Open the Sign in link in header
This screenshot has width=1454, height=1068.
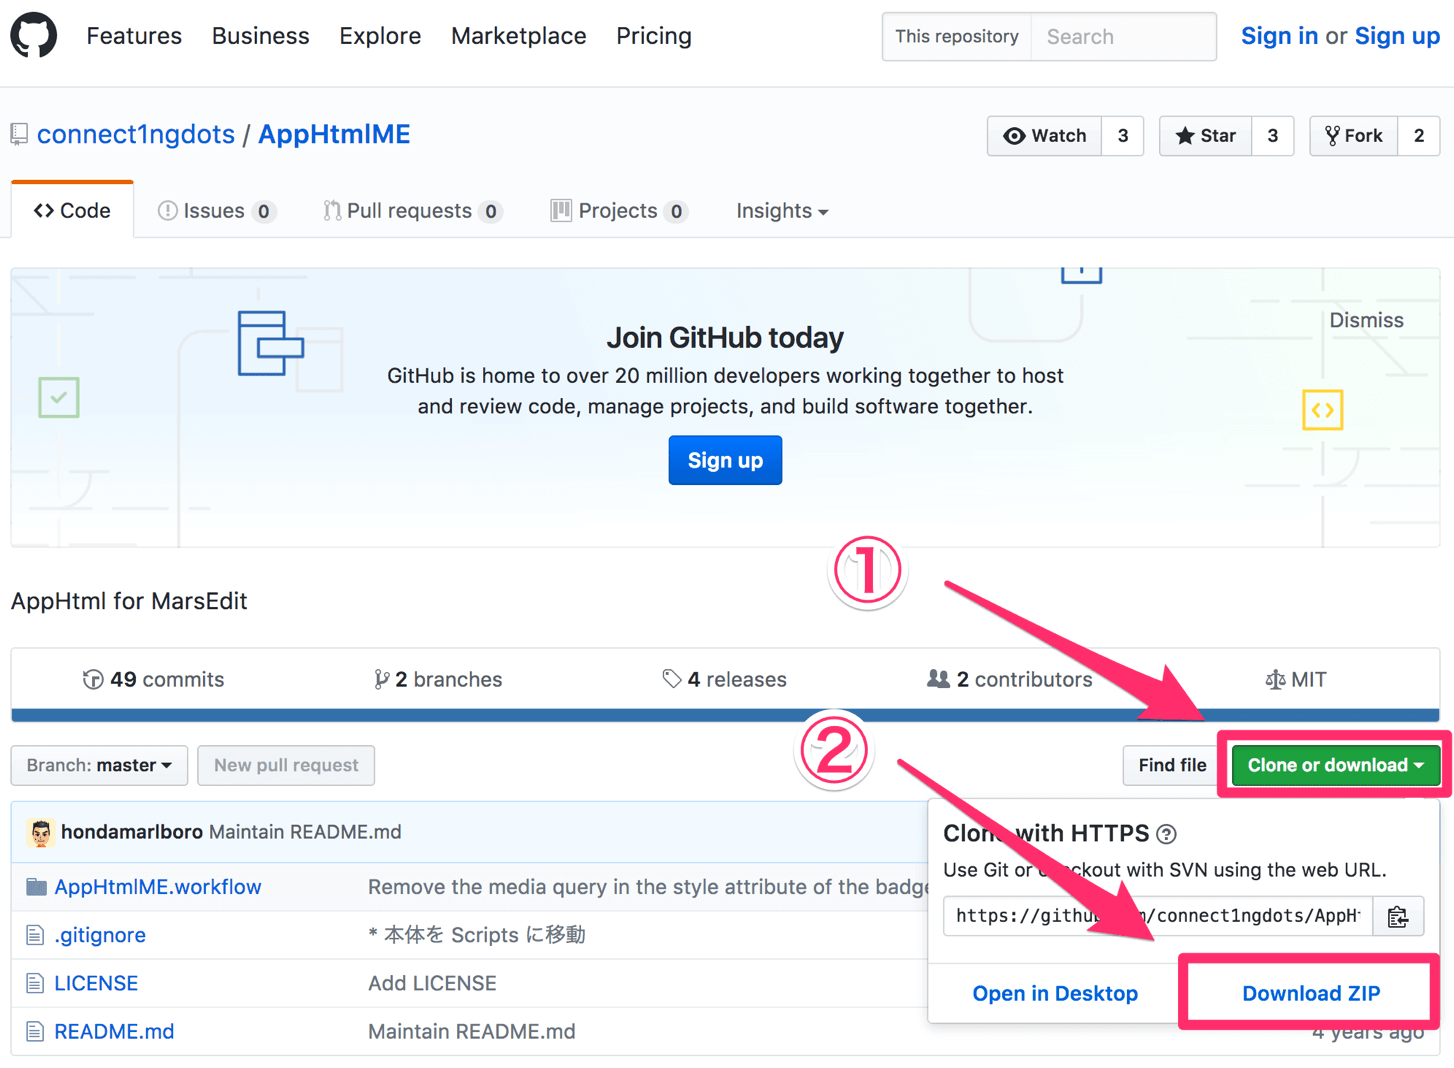point(1279,36)
